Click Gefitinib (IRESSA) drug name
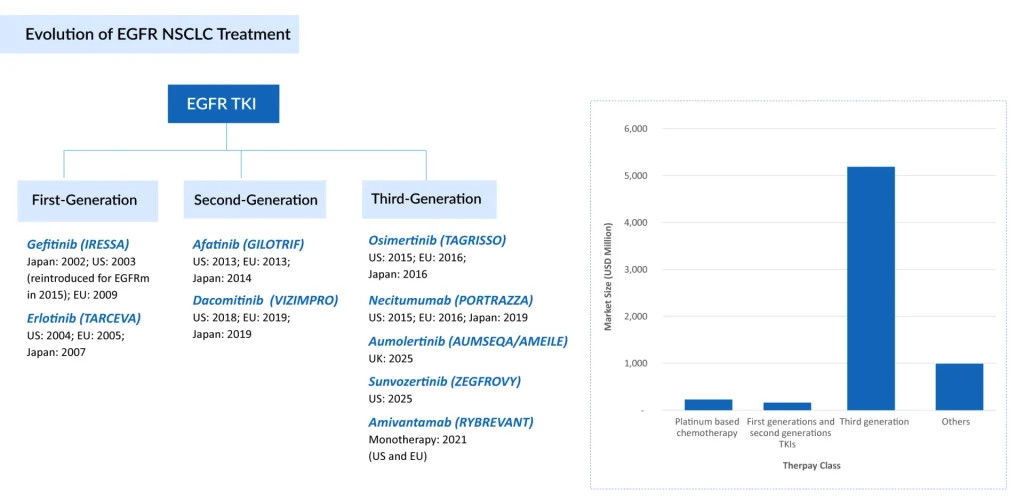Viewport: 1024px width, 500px height. [x=78, y=245]
